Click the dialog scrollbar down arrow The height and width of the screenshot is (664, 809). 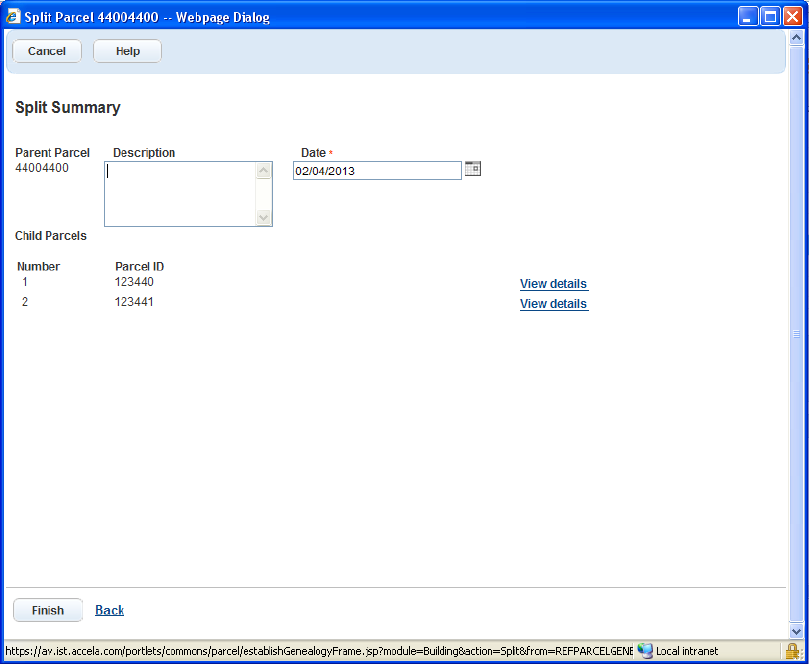click(x=796, y=631)
